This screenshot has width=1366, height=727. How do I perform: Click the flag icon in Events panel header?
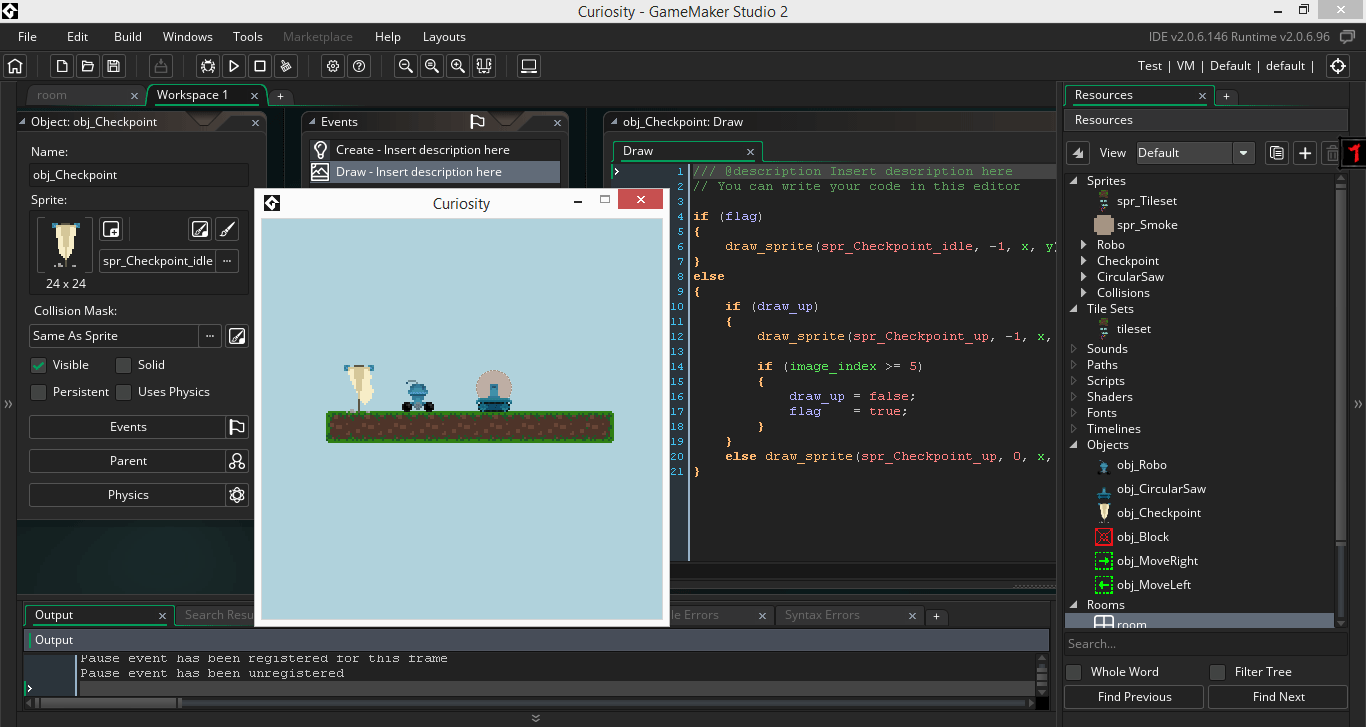477,122
